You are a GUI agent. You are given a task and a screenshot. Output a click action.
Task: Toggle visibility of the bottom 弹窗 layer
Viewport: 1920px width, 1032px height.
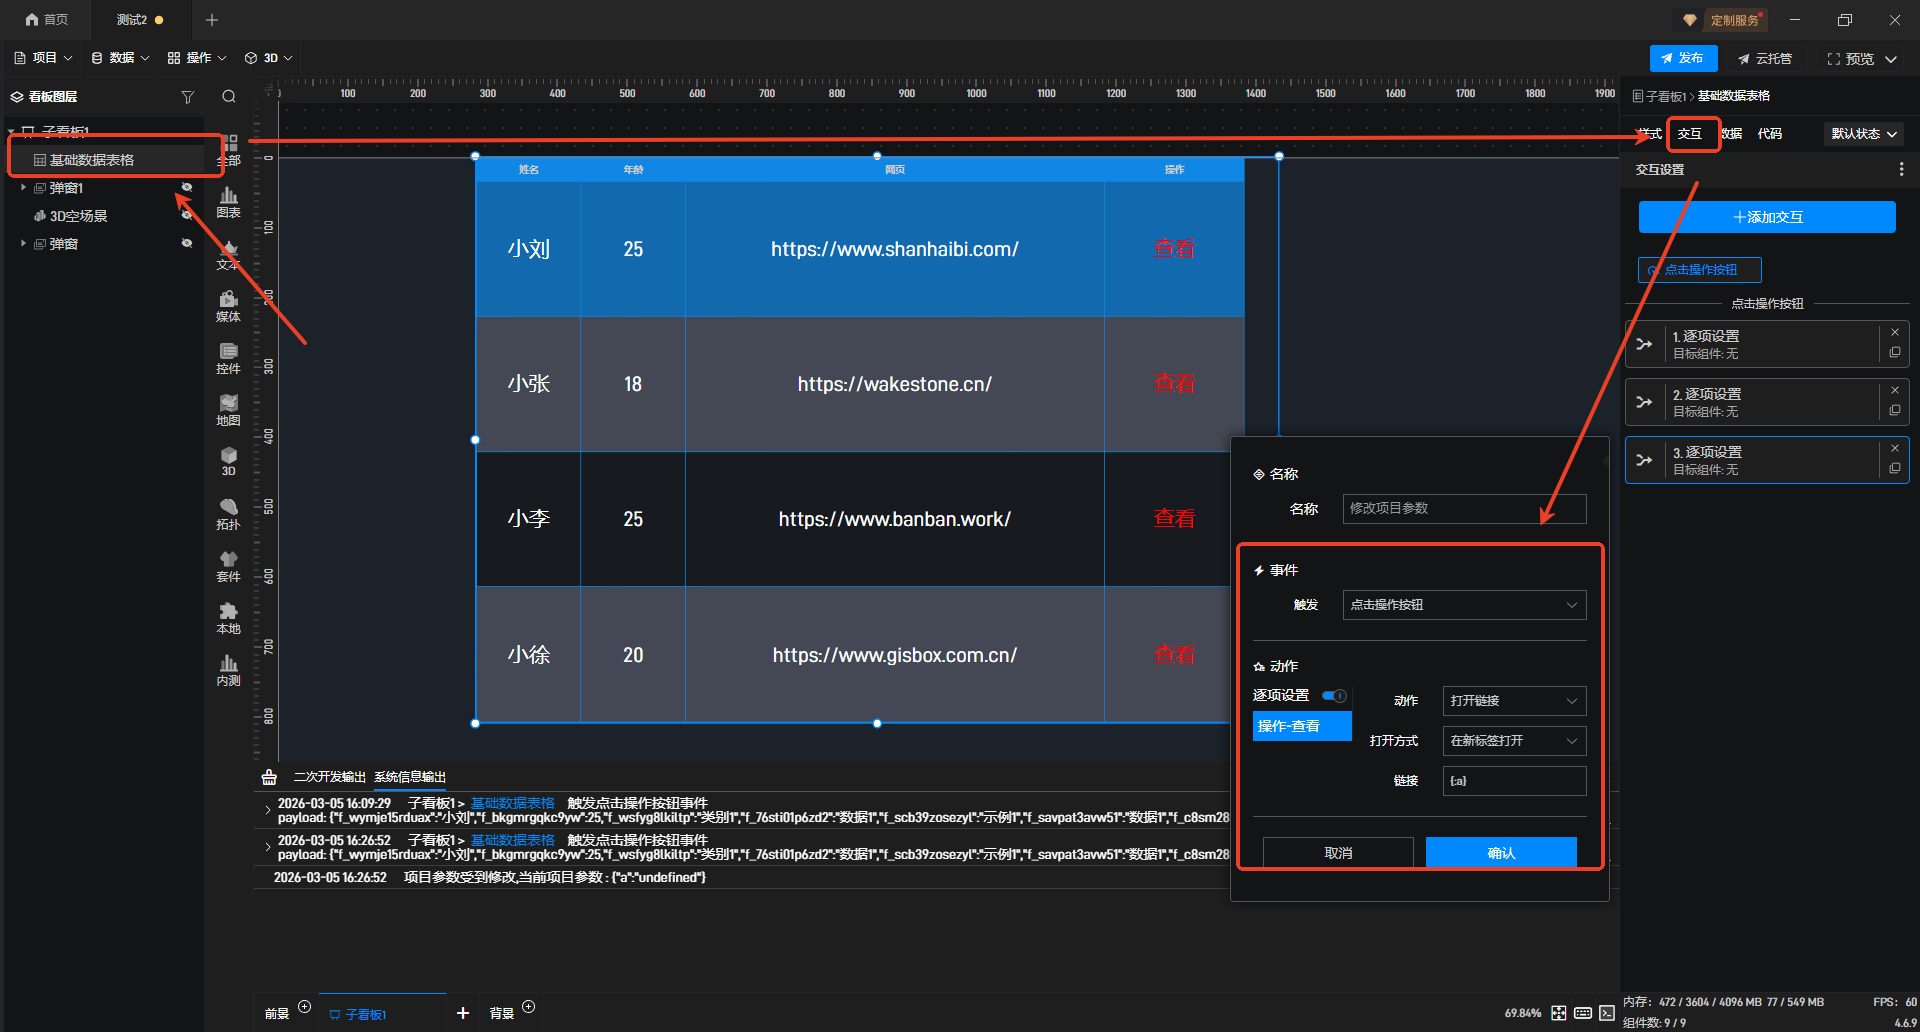pyautogui.click(x=186, y=244)
